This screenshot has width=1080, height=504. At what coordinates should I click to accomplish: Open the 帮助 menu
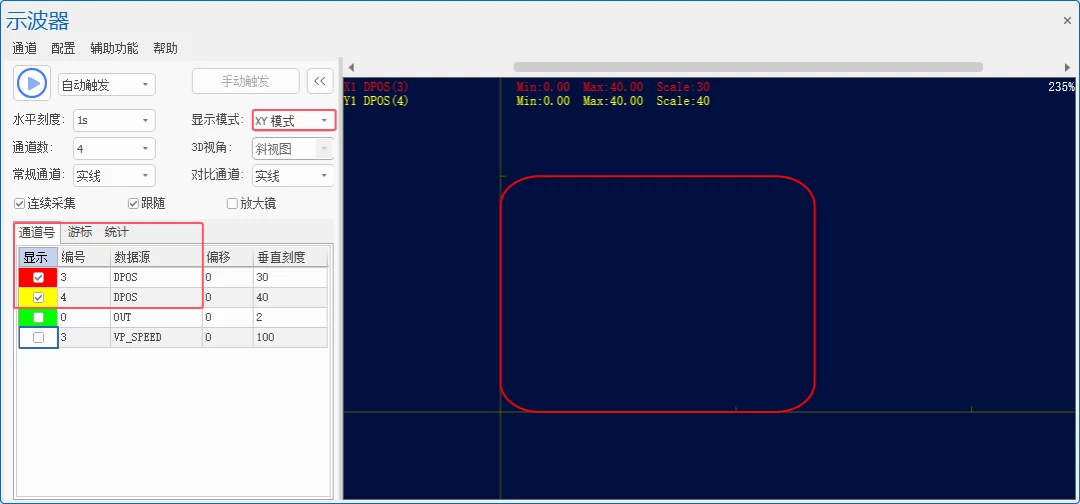[x=165, y=48]
